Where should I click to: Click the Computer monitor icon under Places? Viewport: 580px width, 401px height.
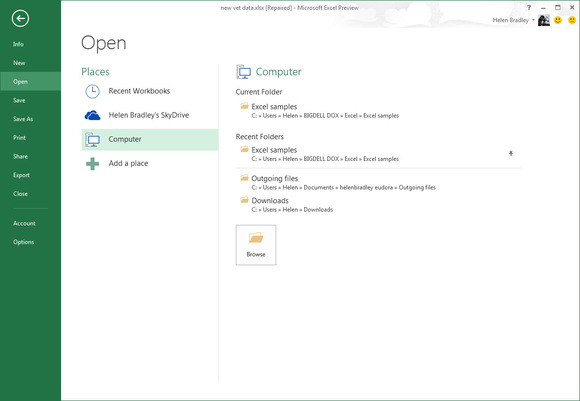pyautogui.click(x=92, y=139)
